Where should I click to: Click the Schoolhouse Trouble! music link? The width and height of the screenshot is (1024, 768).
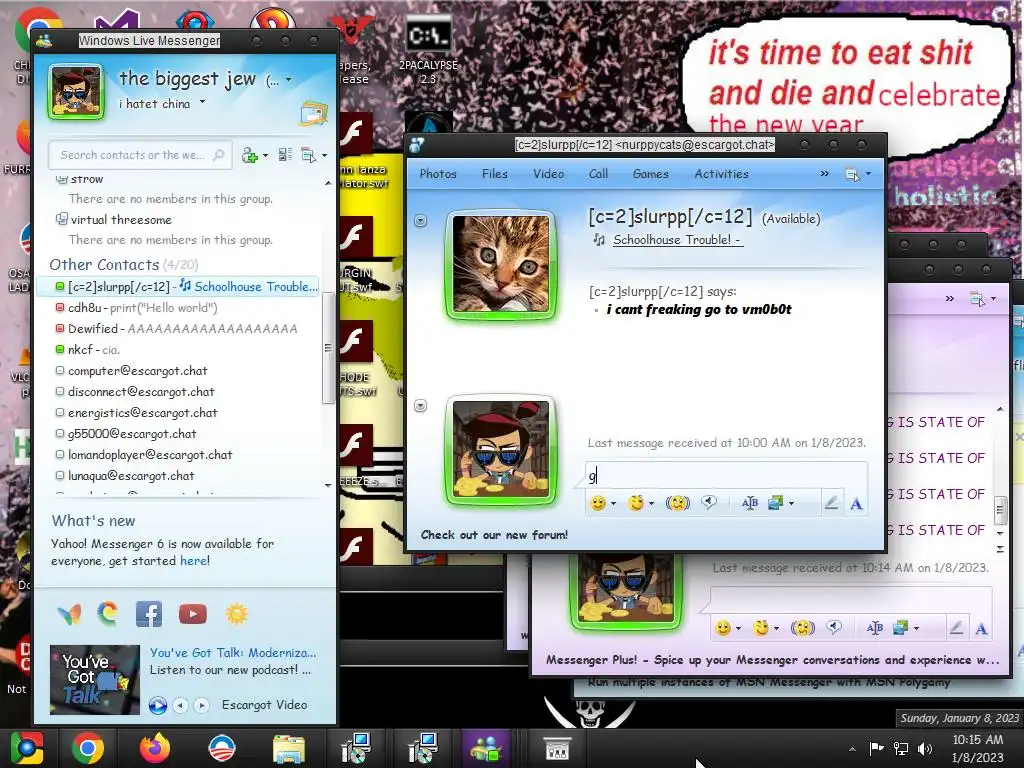(677, 240)
